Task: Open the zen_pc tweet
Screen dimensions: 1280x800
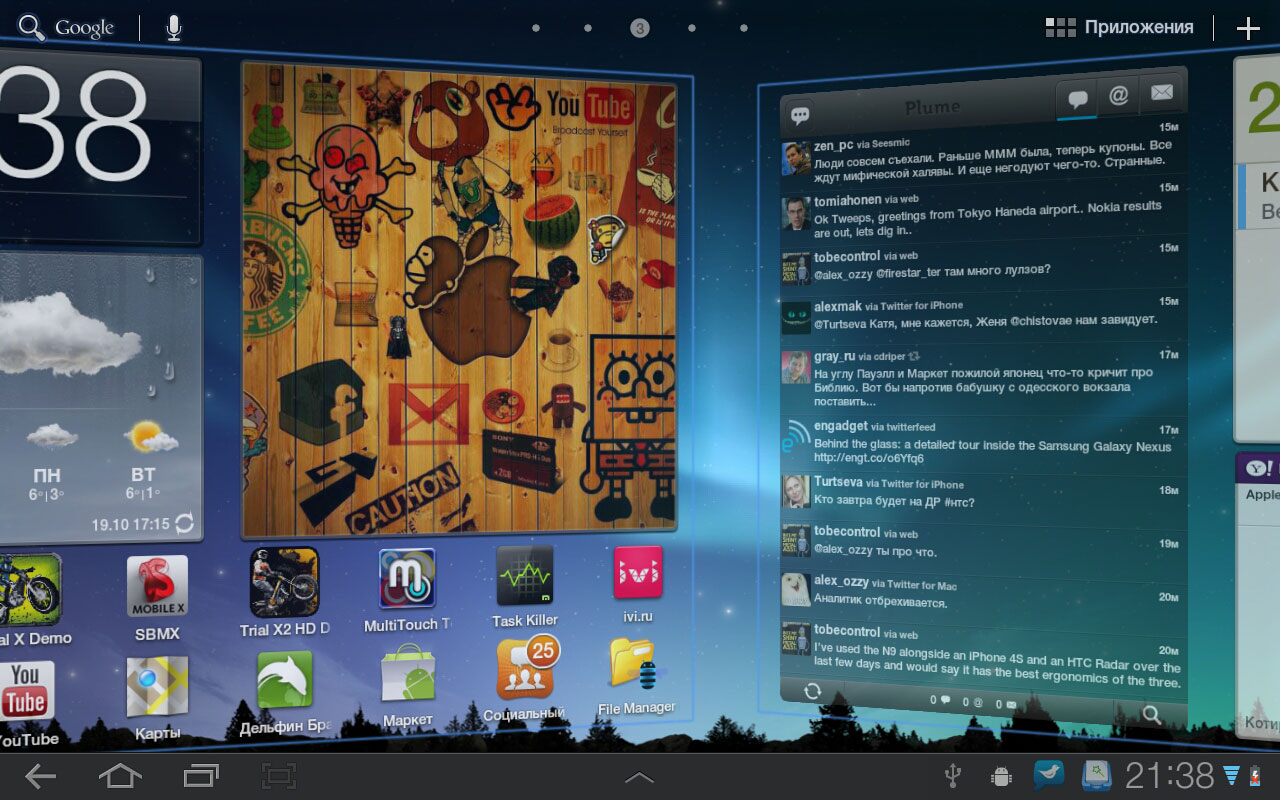Action: coord(982,155)
